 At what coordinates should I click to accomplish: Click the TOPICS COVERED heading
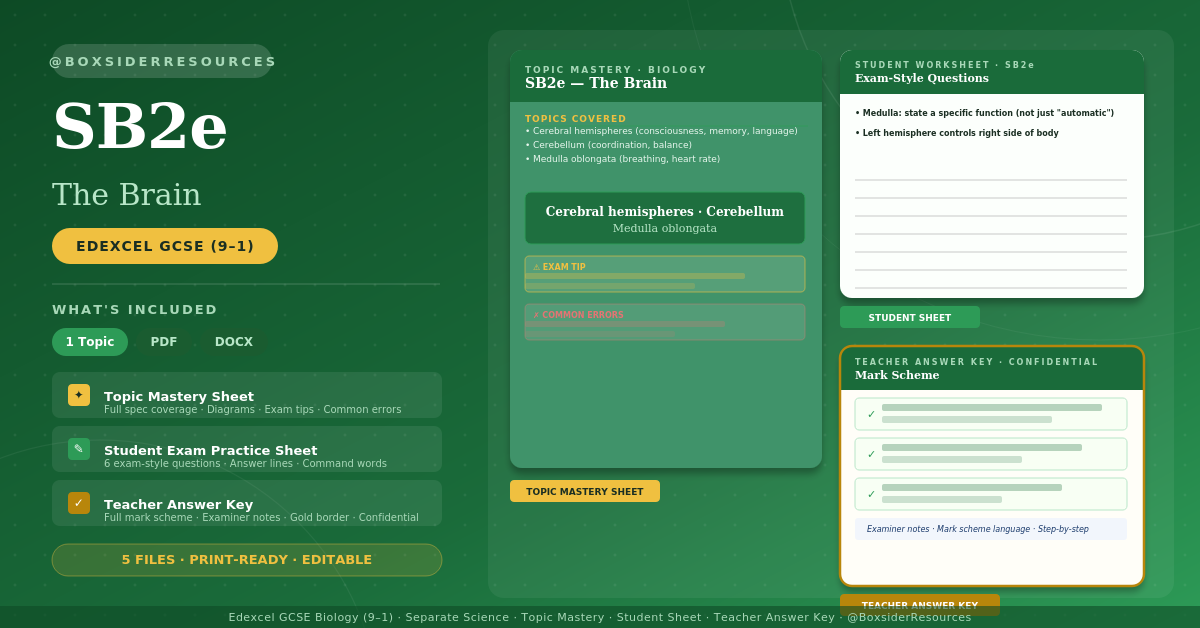click(x=576, y=119)
